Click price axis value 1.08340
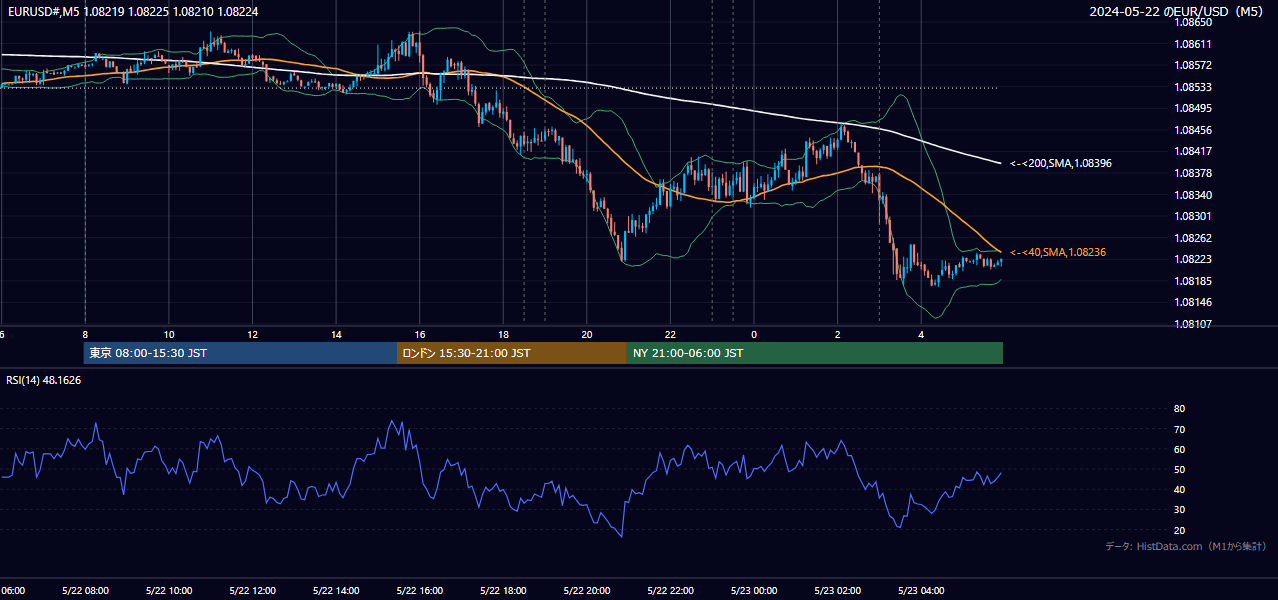Viewport: 1278px width, 600px height. [1193, 195]
